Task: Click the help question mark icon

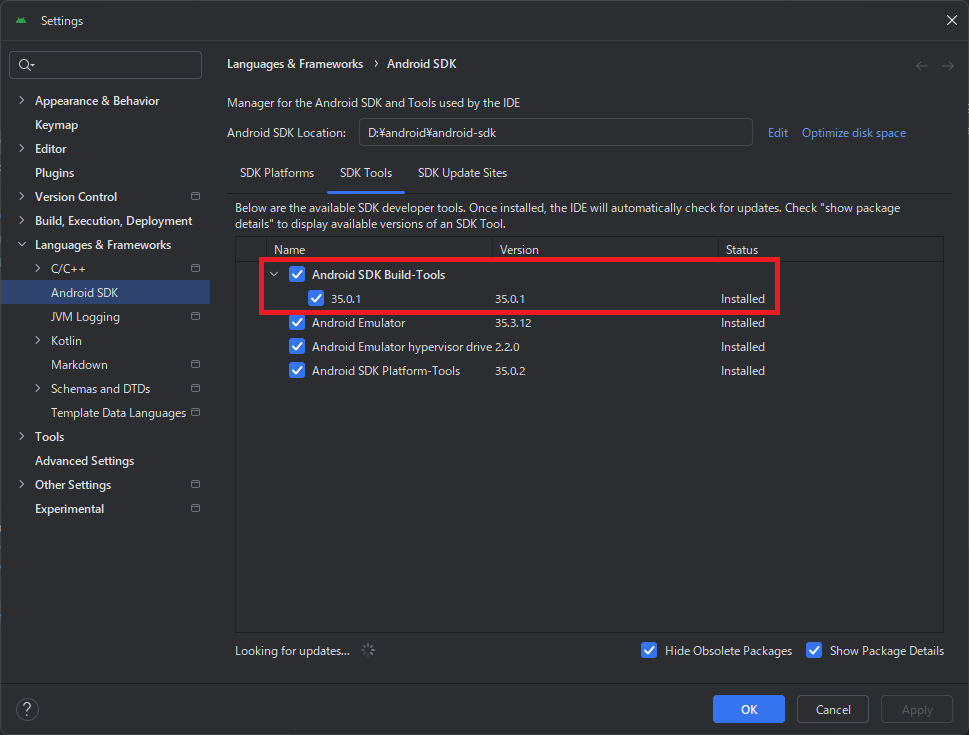Action: tap(27, 709)
